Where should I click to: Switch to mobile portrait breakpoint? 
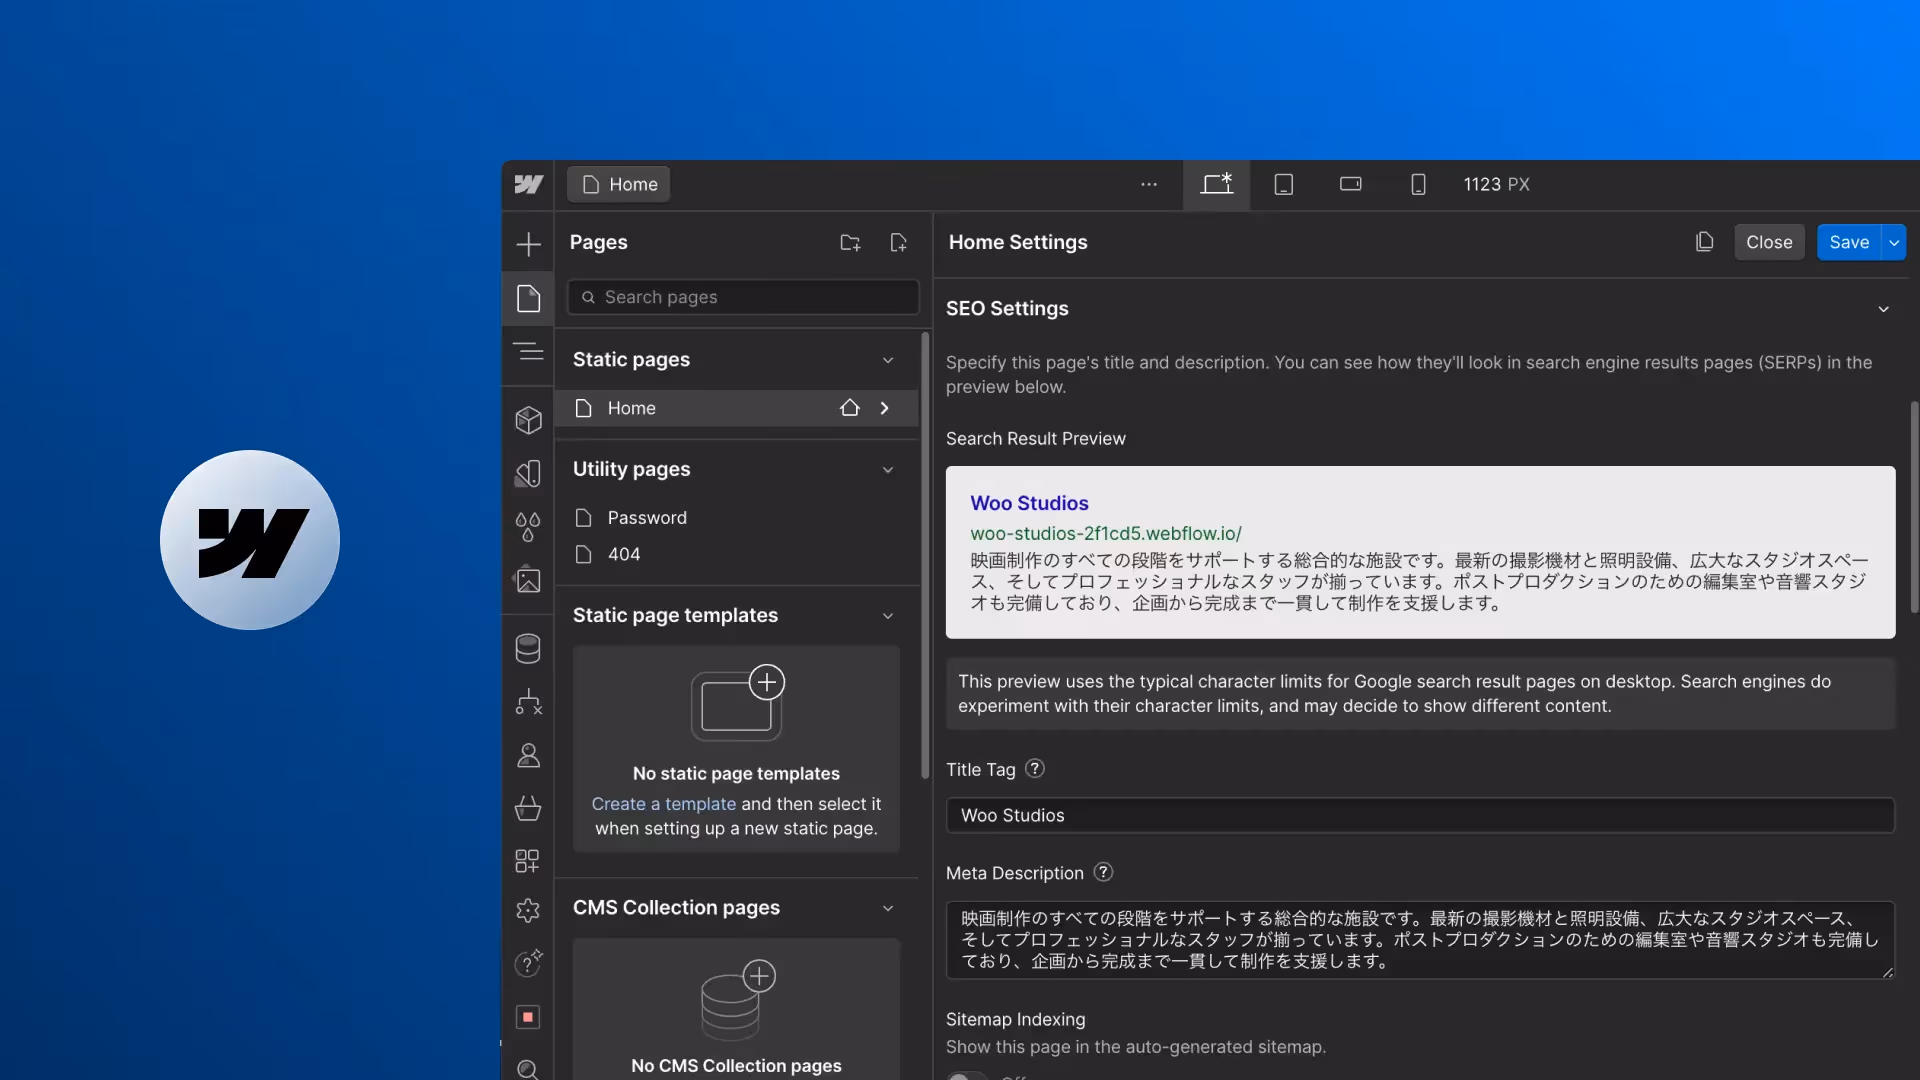[x=1417, y=184]
